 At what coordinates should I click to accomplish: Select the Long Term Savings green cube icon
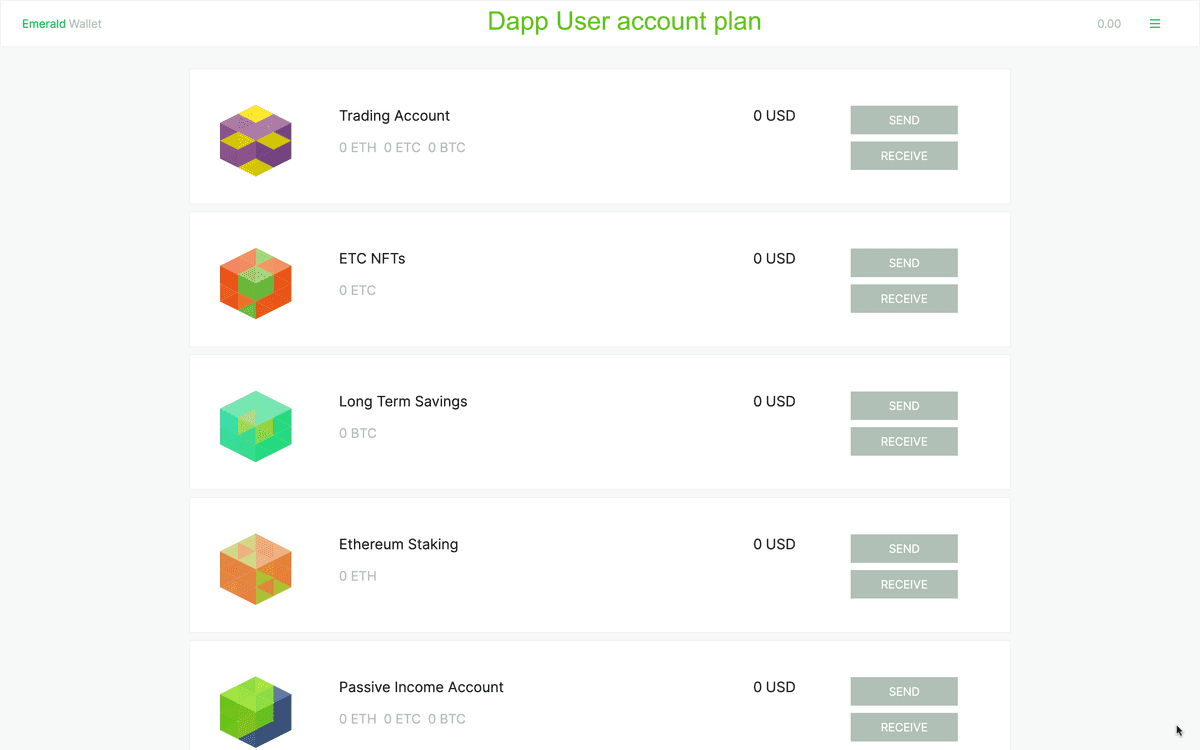[255, 426]
